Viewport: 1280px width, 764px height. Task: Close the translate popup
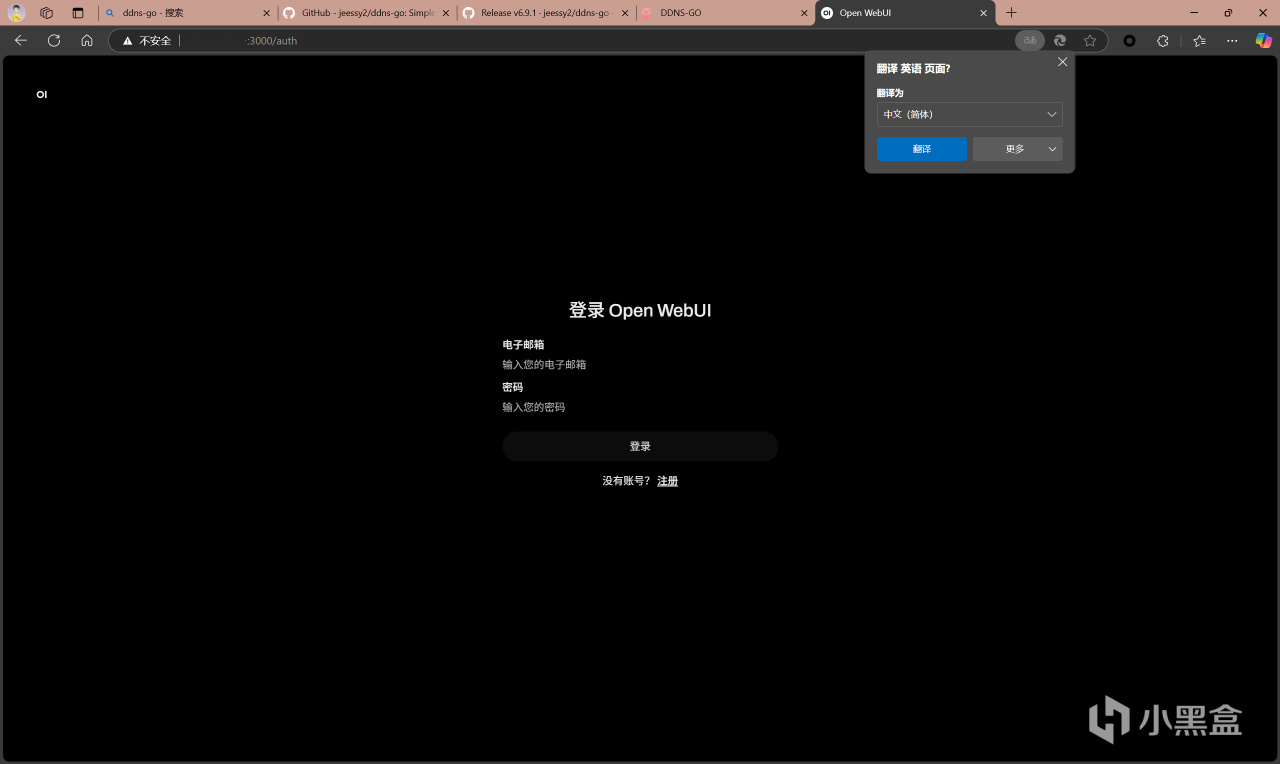coord(1063,62)
